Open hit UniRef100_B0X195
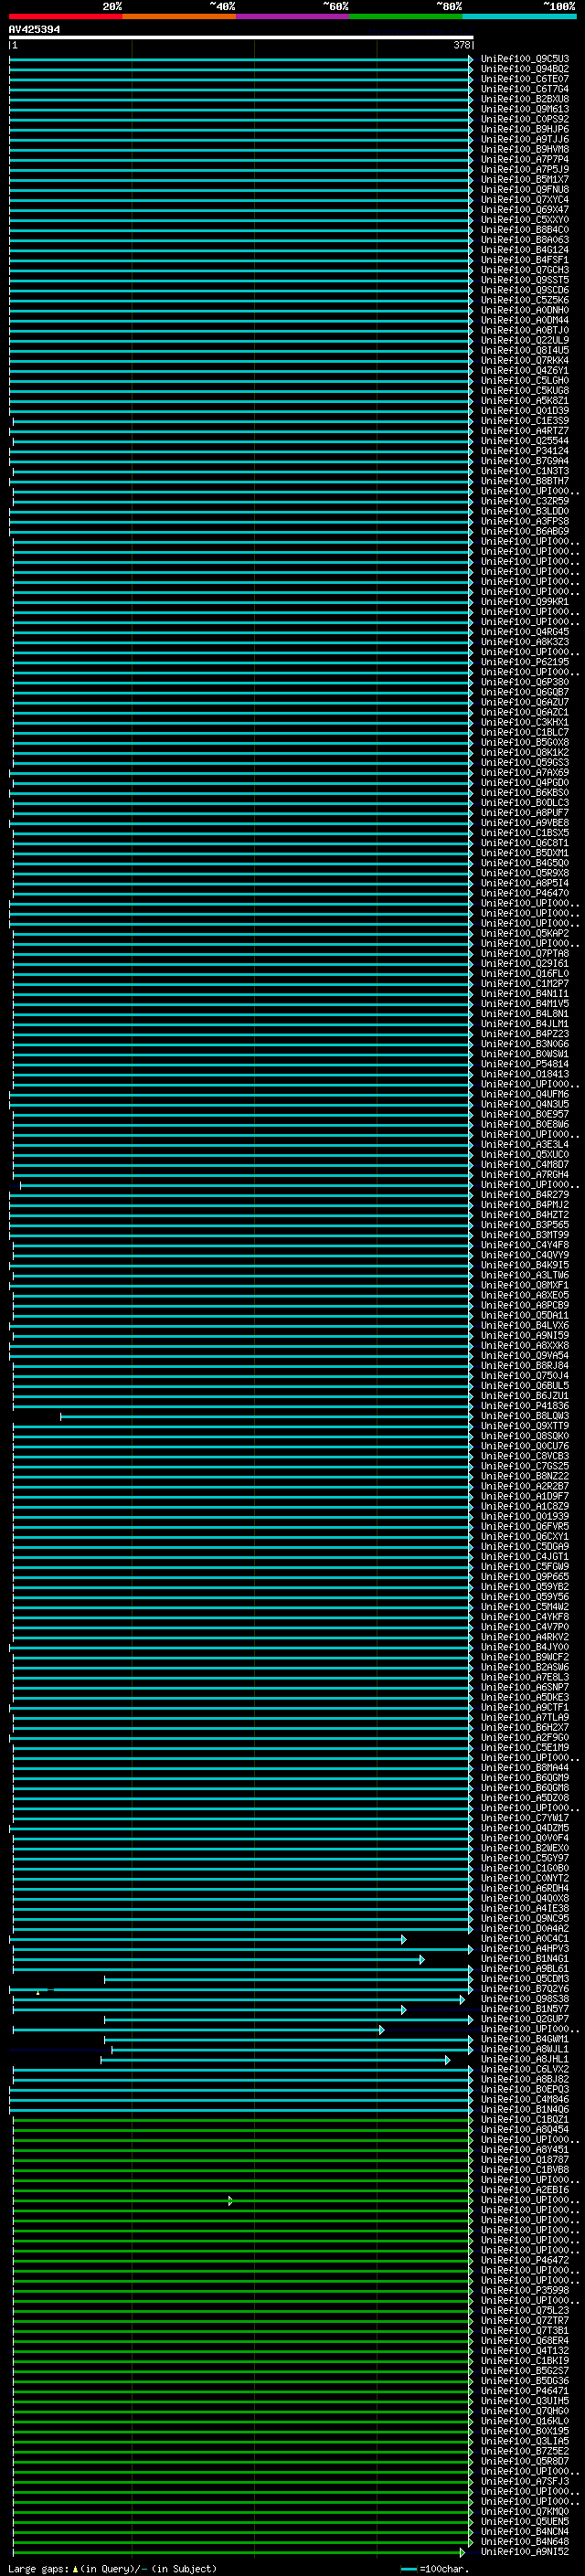Viewport: 585px width, 2576px height. pyautogui.click(x=525, y=2431)
